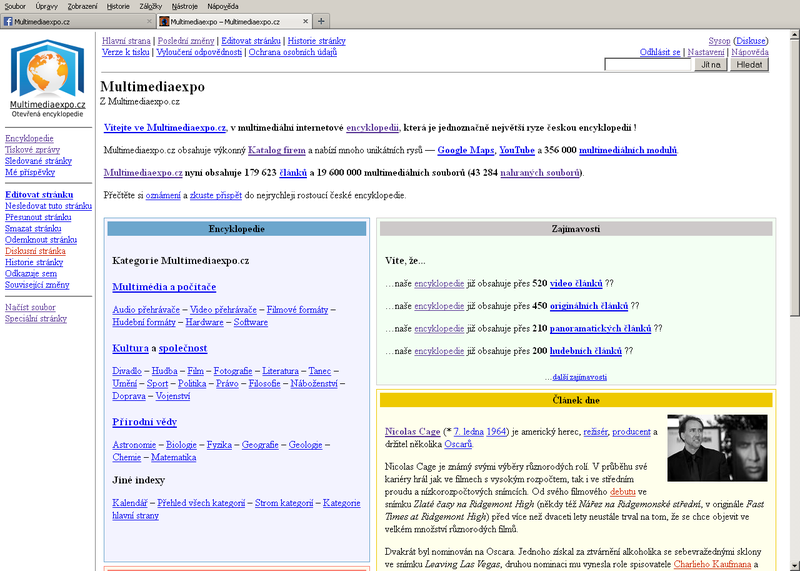This screenshot has width=800, height=571.
Task: Open the Nápověda menu
Action: coord(222,7)
